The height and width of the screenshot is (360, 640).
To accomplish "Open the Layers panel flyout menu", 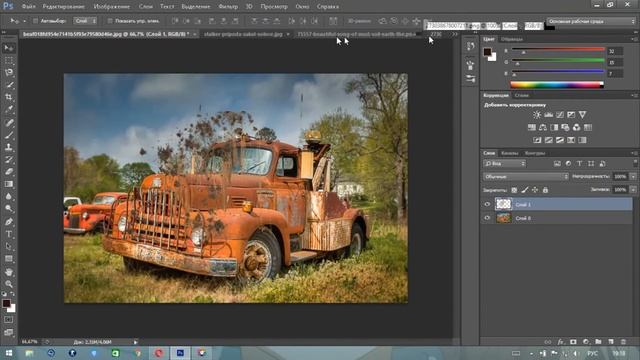I will pos(634,153).
